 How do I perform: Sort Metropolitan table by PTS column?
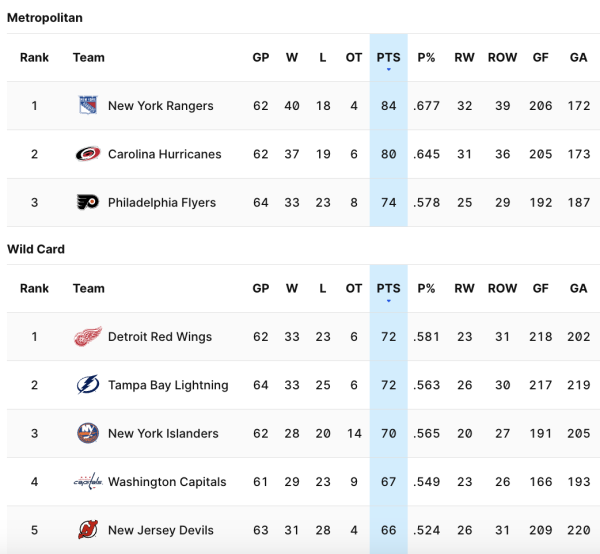(x=388, y=58)
